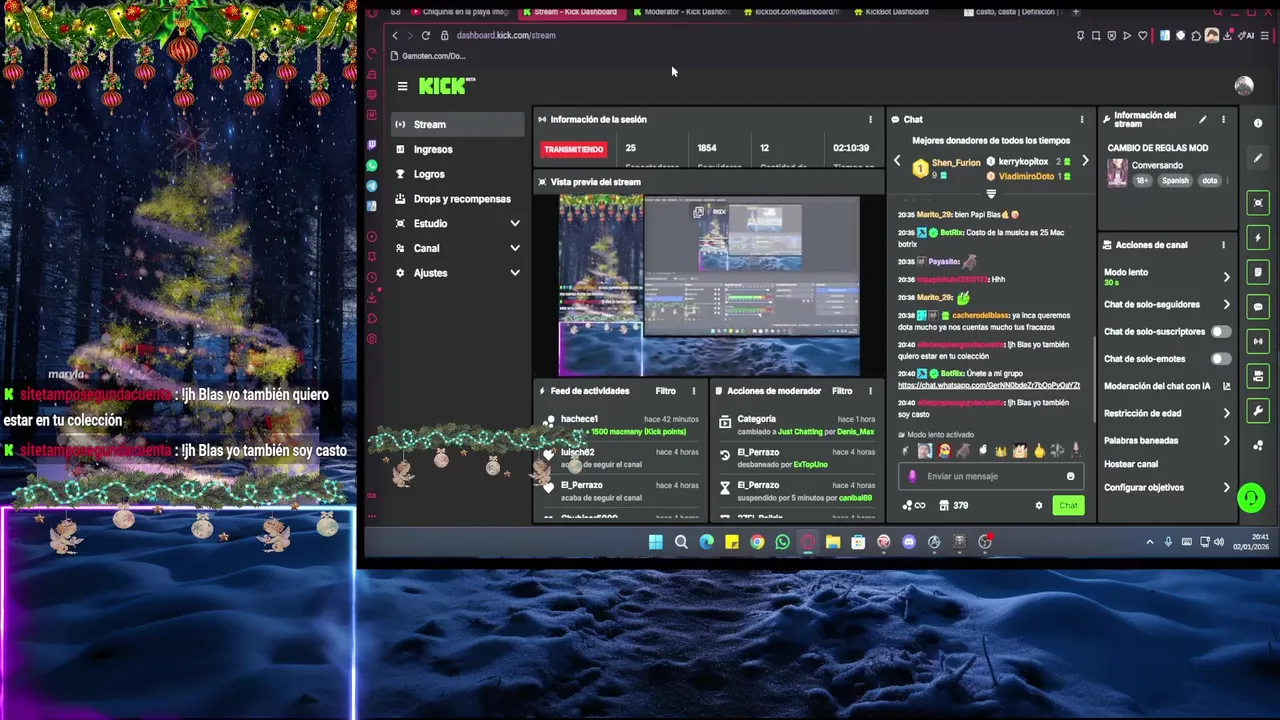1280x720 pixels.
Task: Toggle Chat de solo-suscriptores switch
Action: (x=1221, y=331)
